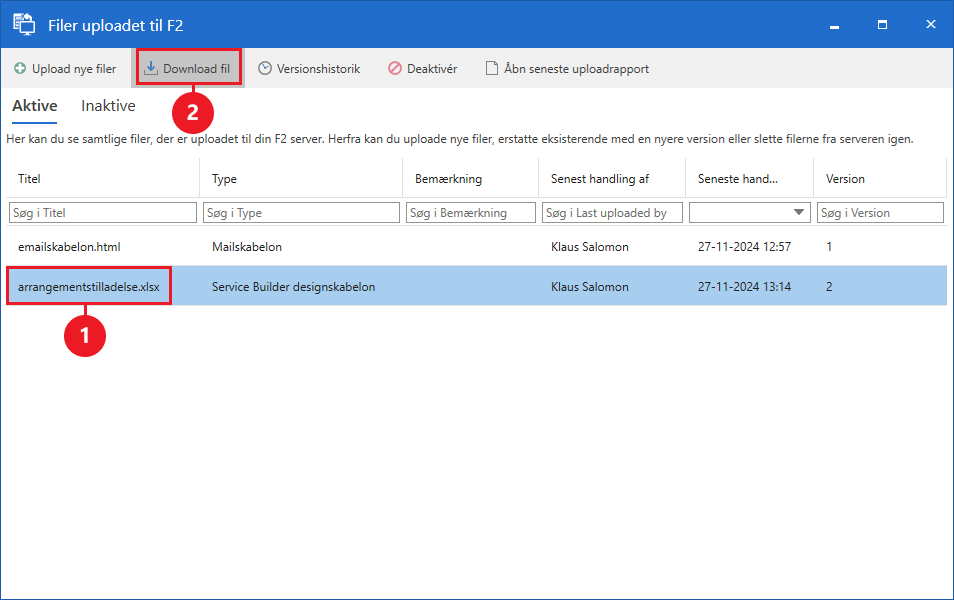Sort by the Version column header
This screenshot has height=600, width=954.
tap(845, 179)
